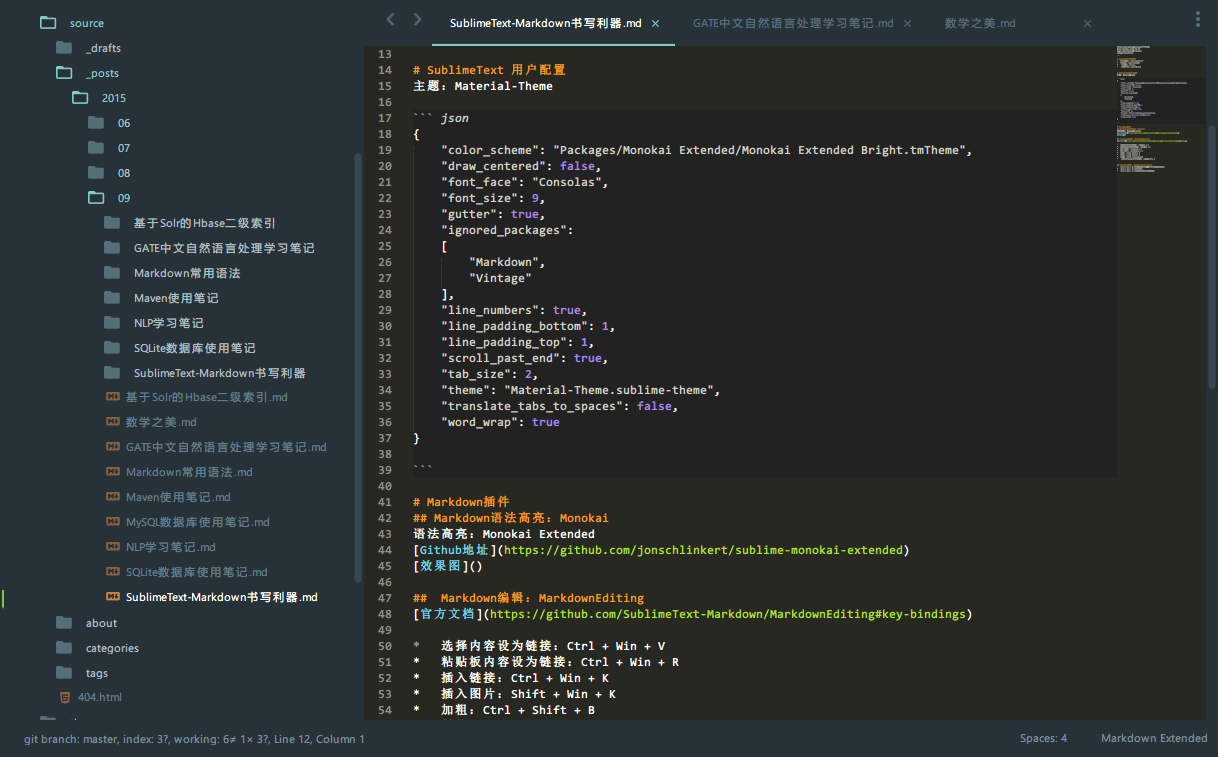Expand the _drafts folder
Image resolution: width=1218 pixels, height=757 pixels.
point(103,47)
